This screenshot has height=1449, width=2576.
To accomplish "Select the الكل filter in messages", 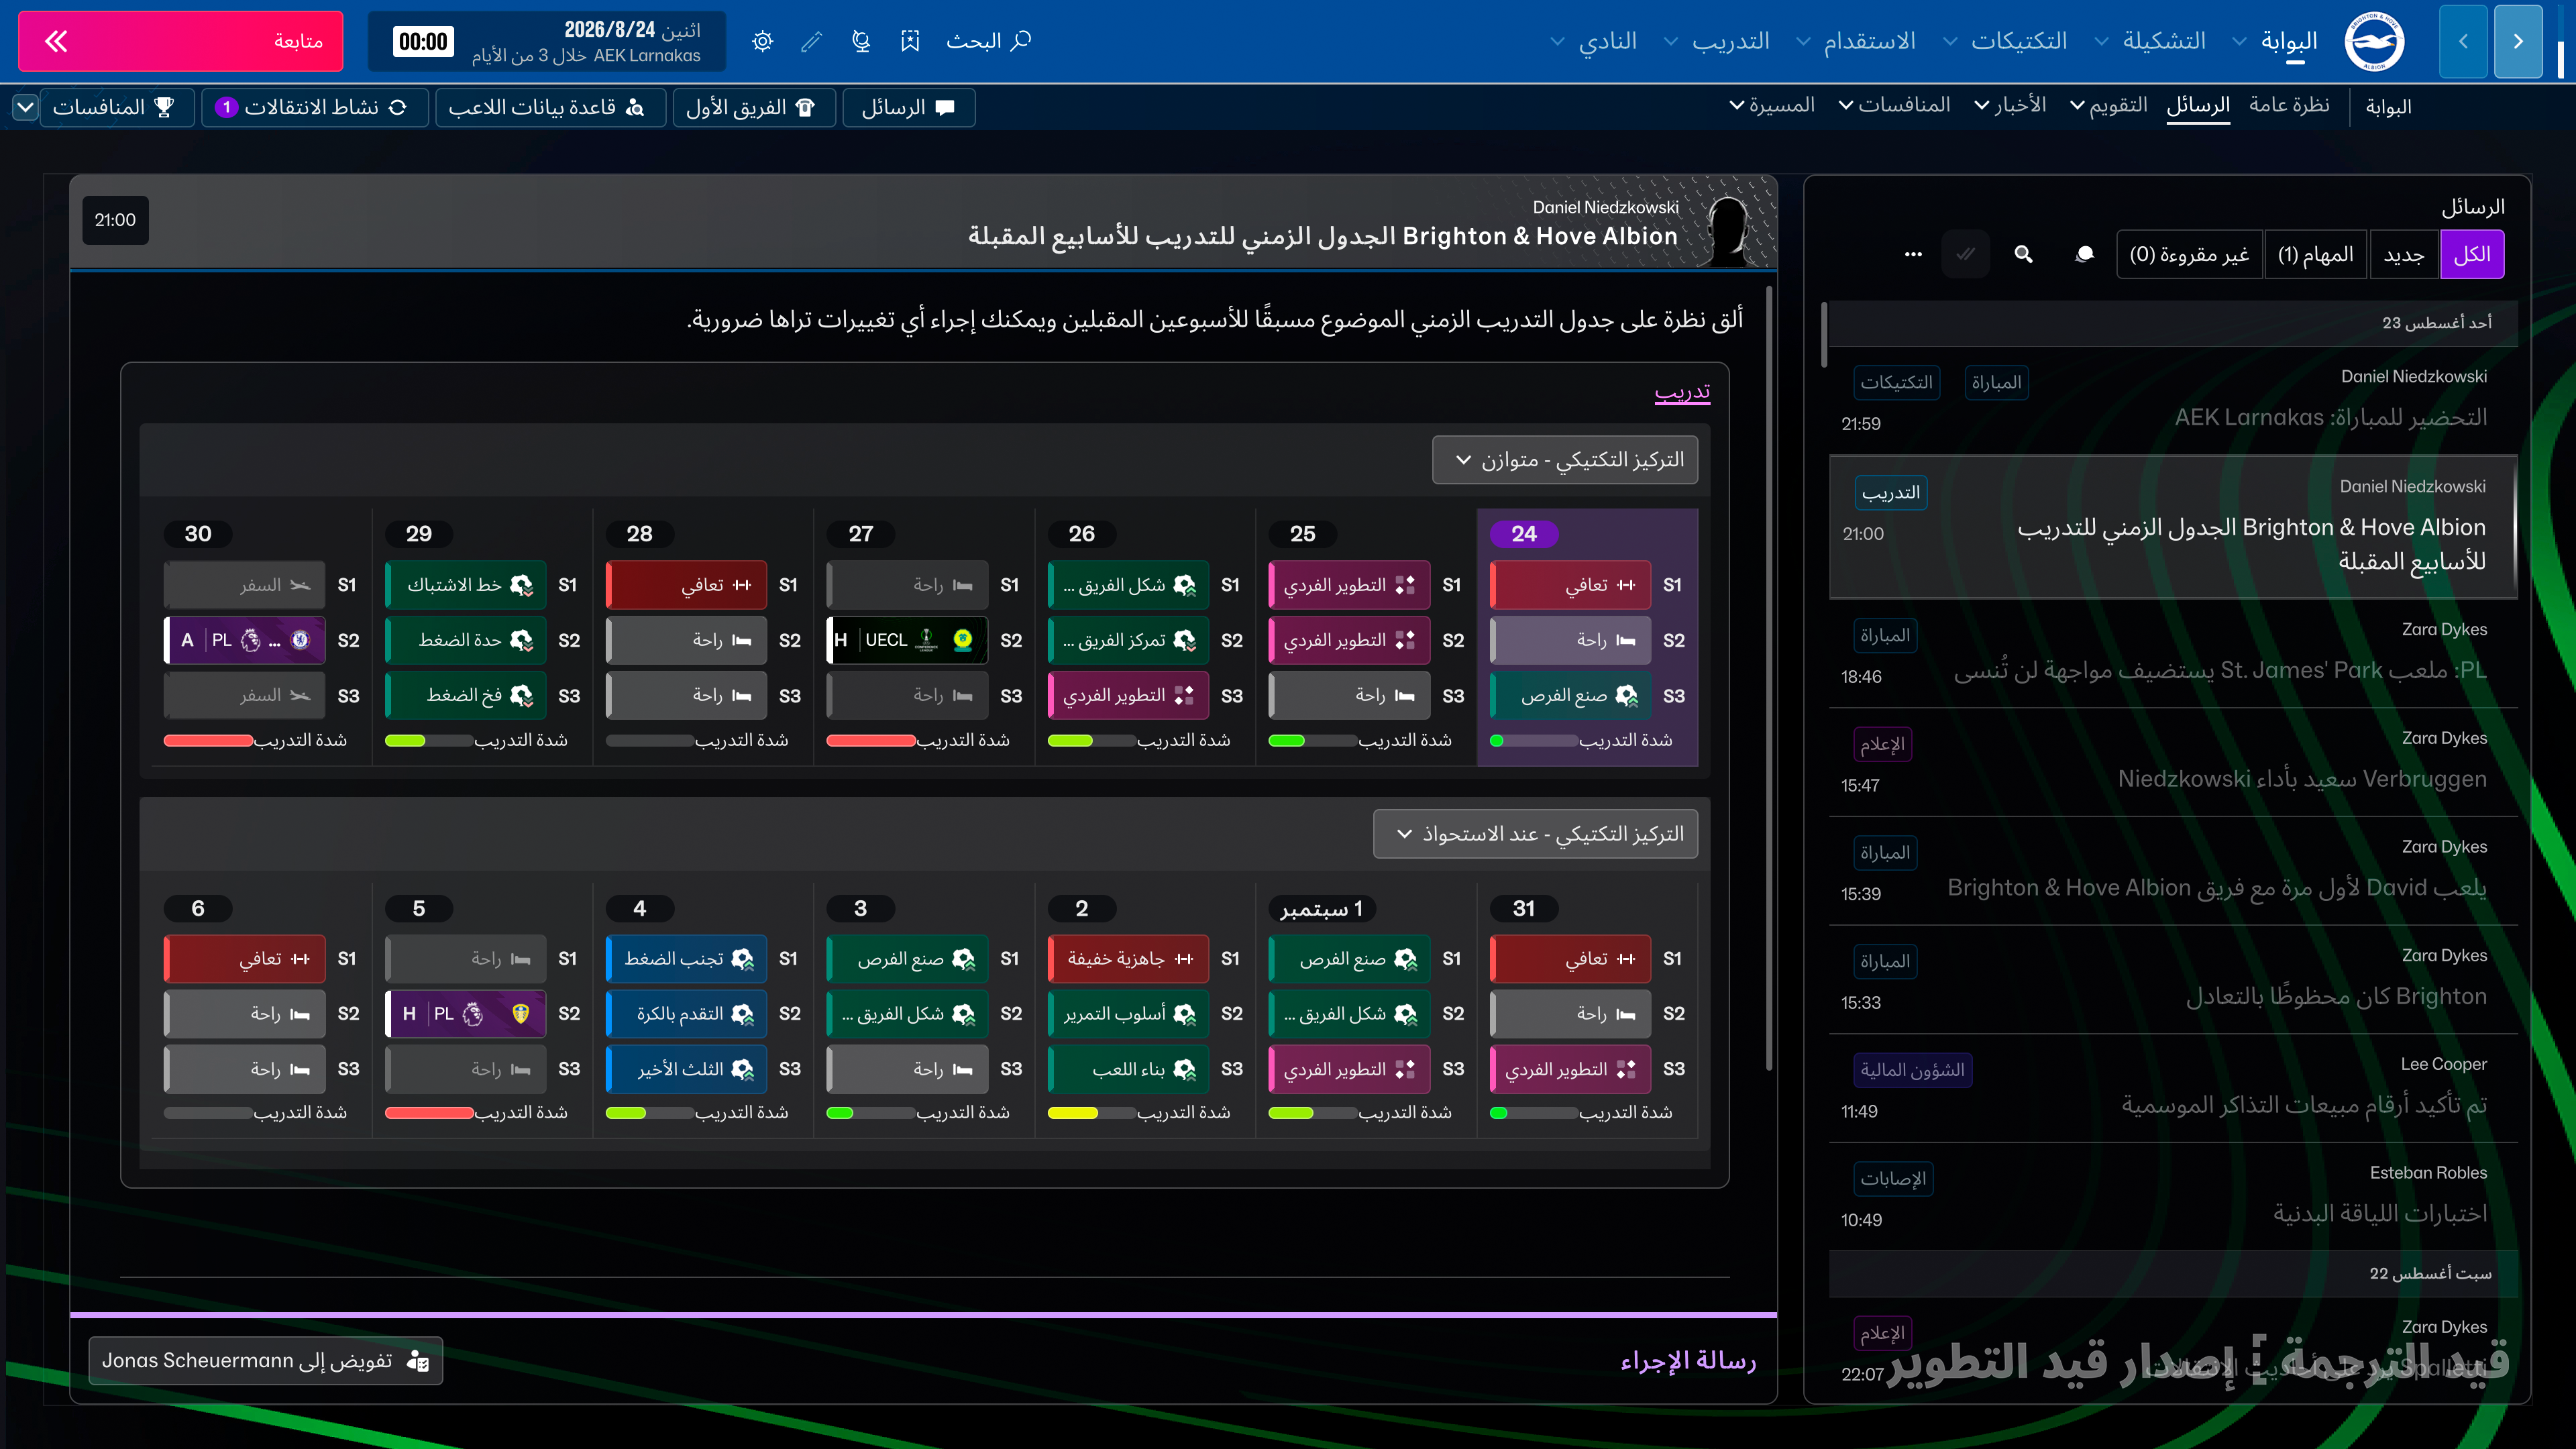I will click(x=2472, y=254).
